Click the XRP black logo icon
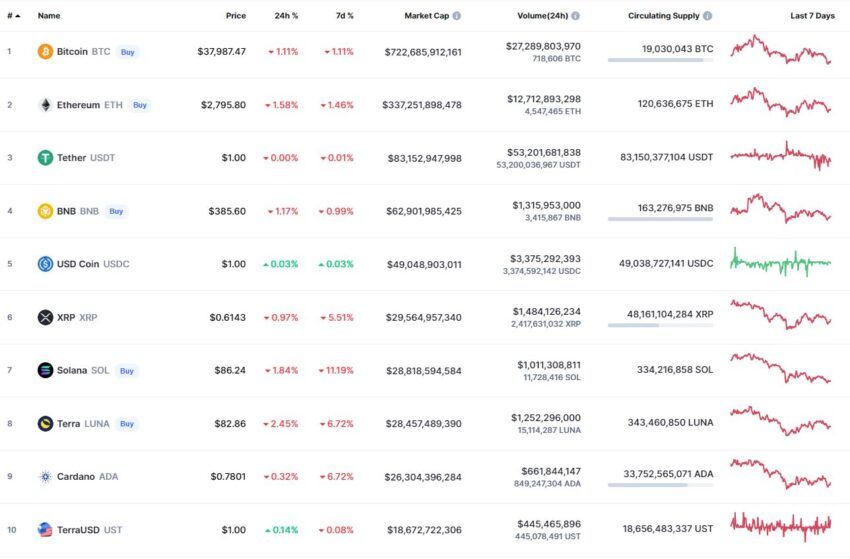Screen dimensions: 850x559 pyautogui.click(x=45, y=317)
